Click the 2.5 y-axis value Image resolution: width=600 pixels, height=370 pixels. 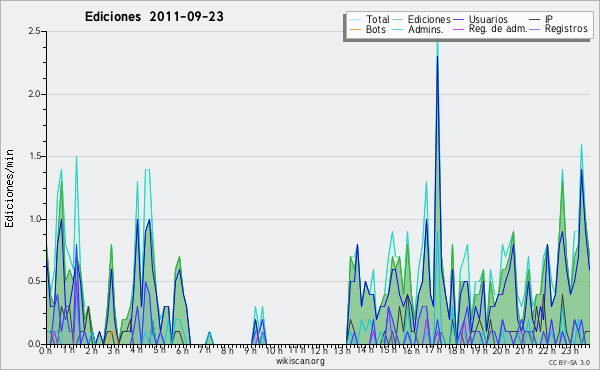[x=34, y=31]
